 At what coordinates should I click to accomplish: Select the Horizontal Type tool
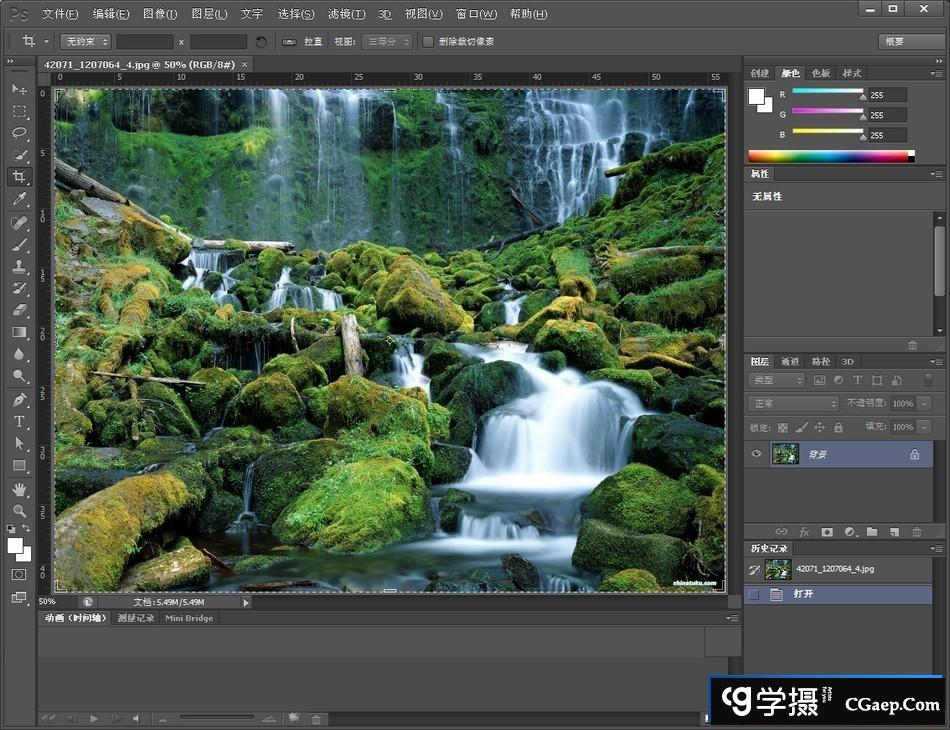tap(20, 420)
